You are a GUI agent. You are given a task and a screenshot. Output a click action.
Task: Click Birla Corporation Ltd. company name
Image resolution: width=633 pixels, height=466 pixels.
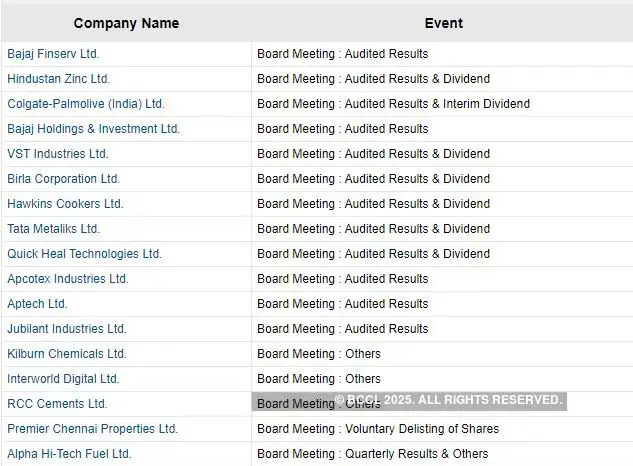63,179
